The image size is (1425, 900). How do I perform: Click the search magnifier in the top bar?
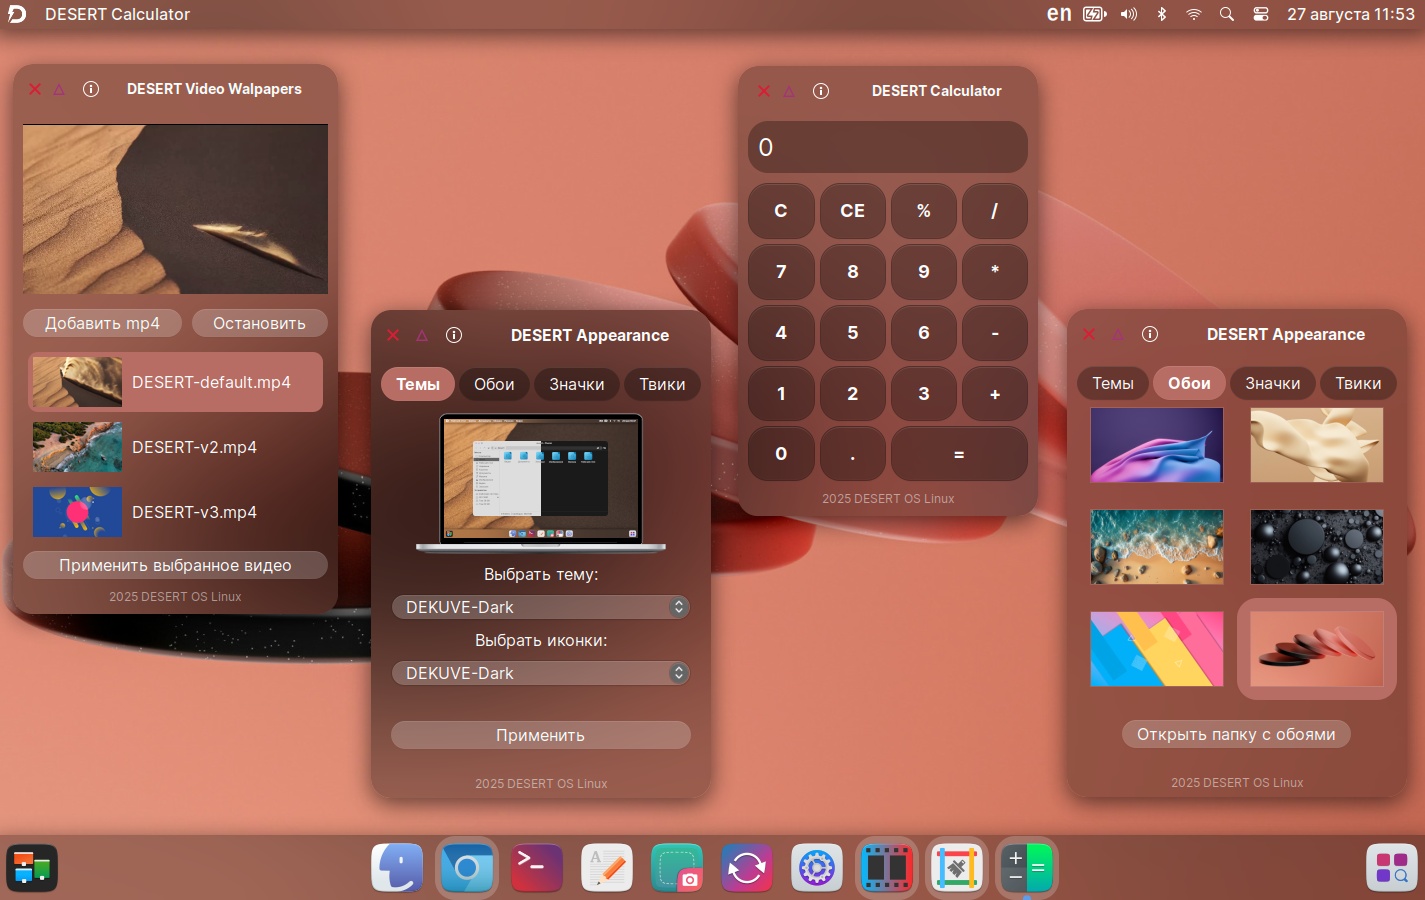[x=1226, y=14]
